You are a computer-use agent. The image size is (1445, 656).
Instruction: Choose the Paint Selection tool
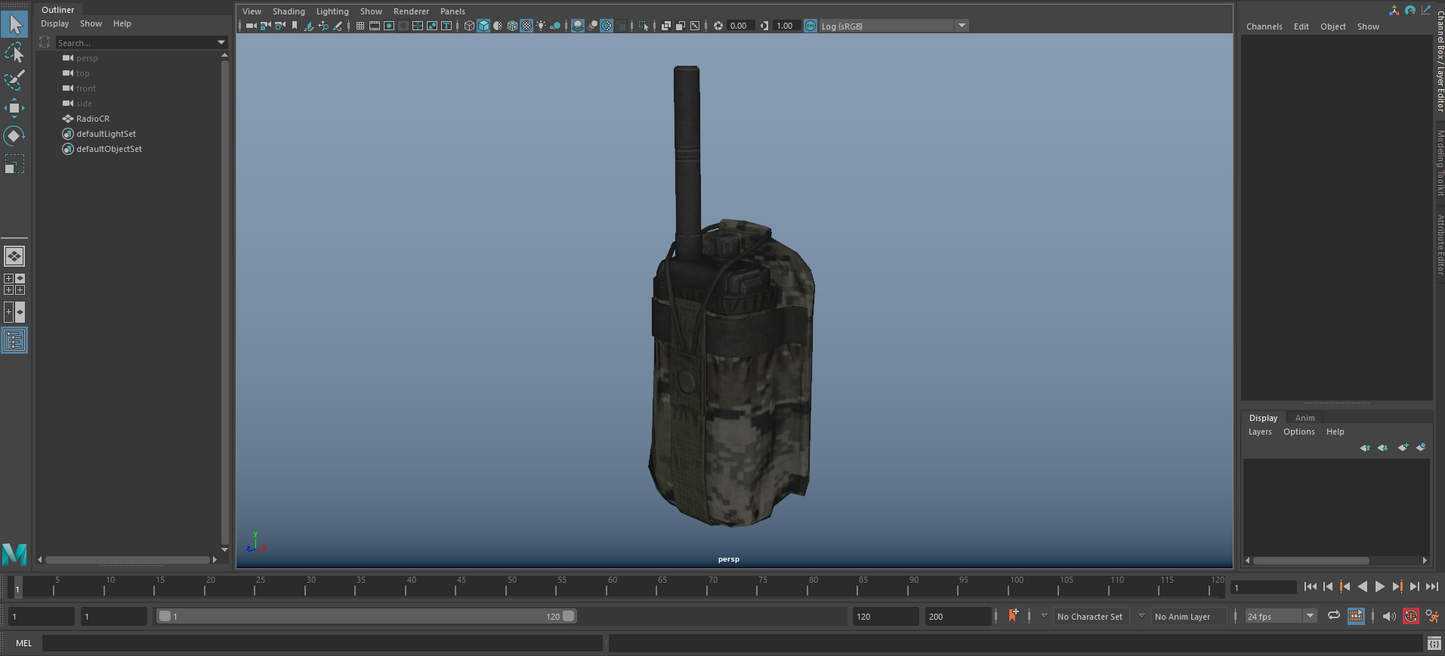coord(14,80)
